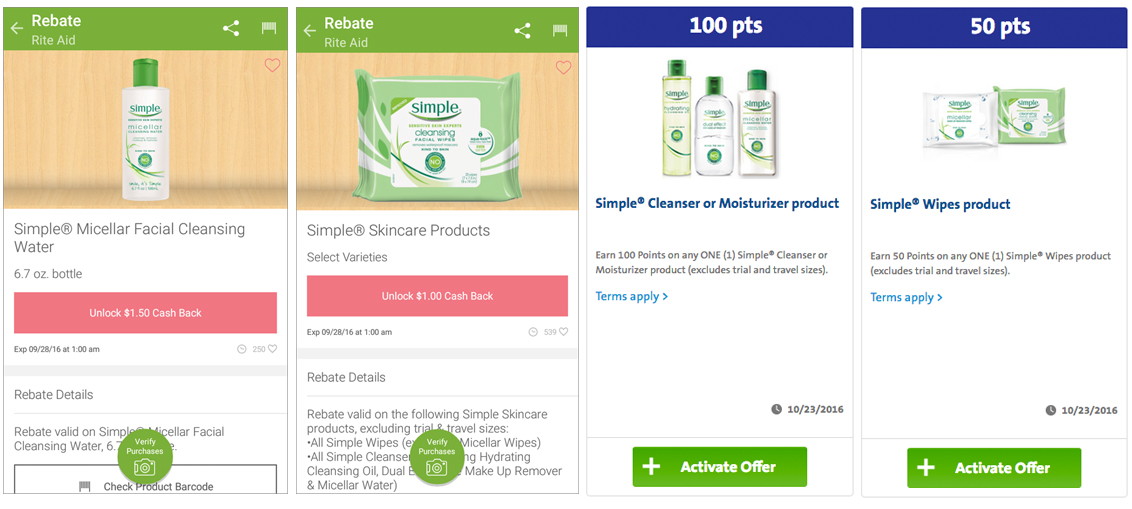The image size is (1132, 509).
Task: Activate the 100 pts Cleanser offer
Action: coord(720,466)
